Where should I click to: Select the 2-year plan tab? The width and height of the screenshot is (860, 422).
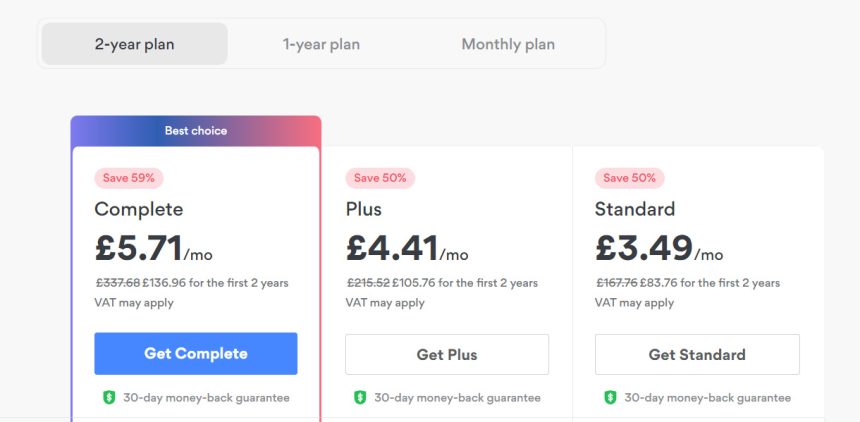pos(134,44)
